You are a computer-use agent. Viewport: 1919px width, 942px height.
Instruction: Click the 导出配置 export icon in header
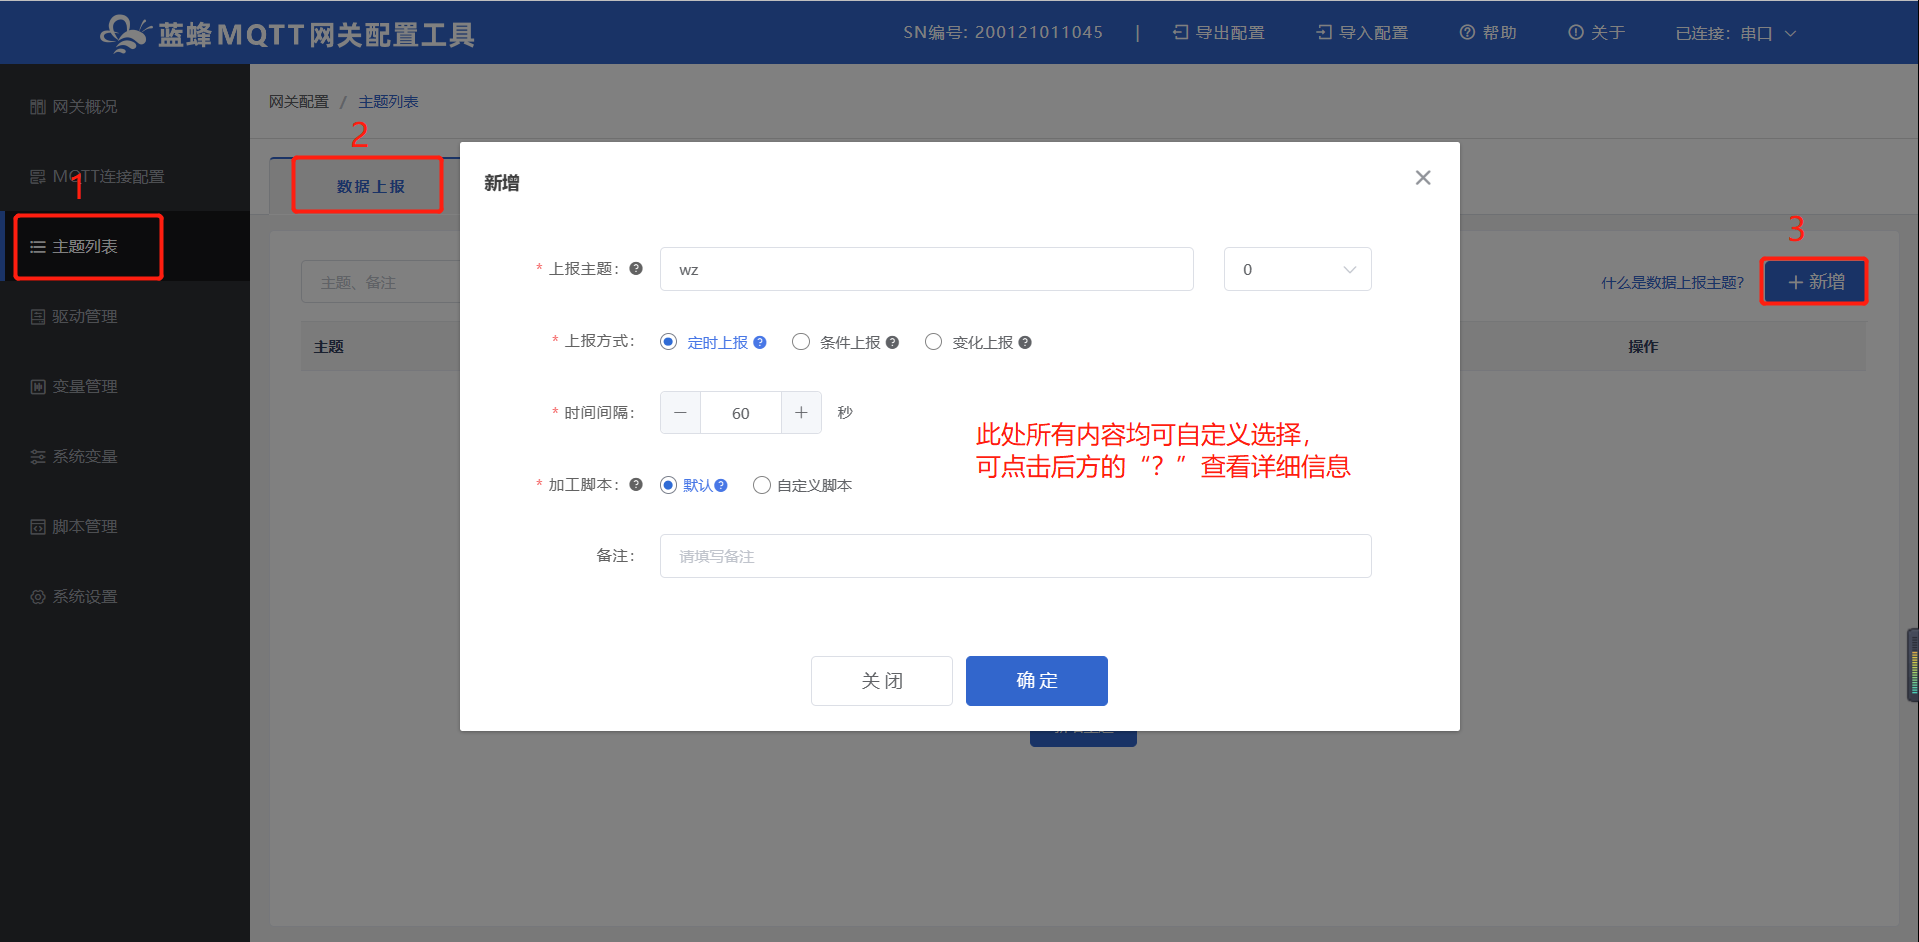click(x=1180, y=33)
